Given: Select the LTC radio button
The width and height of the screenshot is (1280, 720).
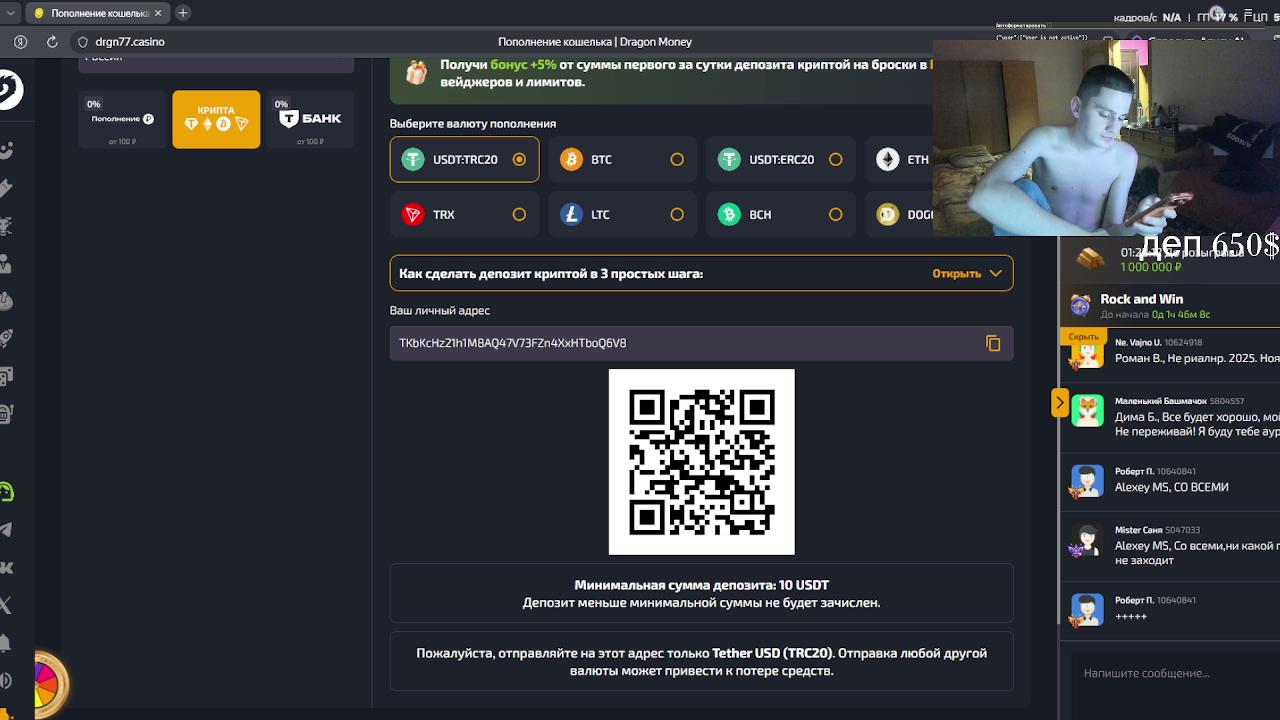Looking at the screenshot, I should [x=677, y=214].
